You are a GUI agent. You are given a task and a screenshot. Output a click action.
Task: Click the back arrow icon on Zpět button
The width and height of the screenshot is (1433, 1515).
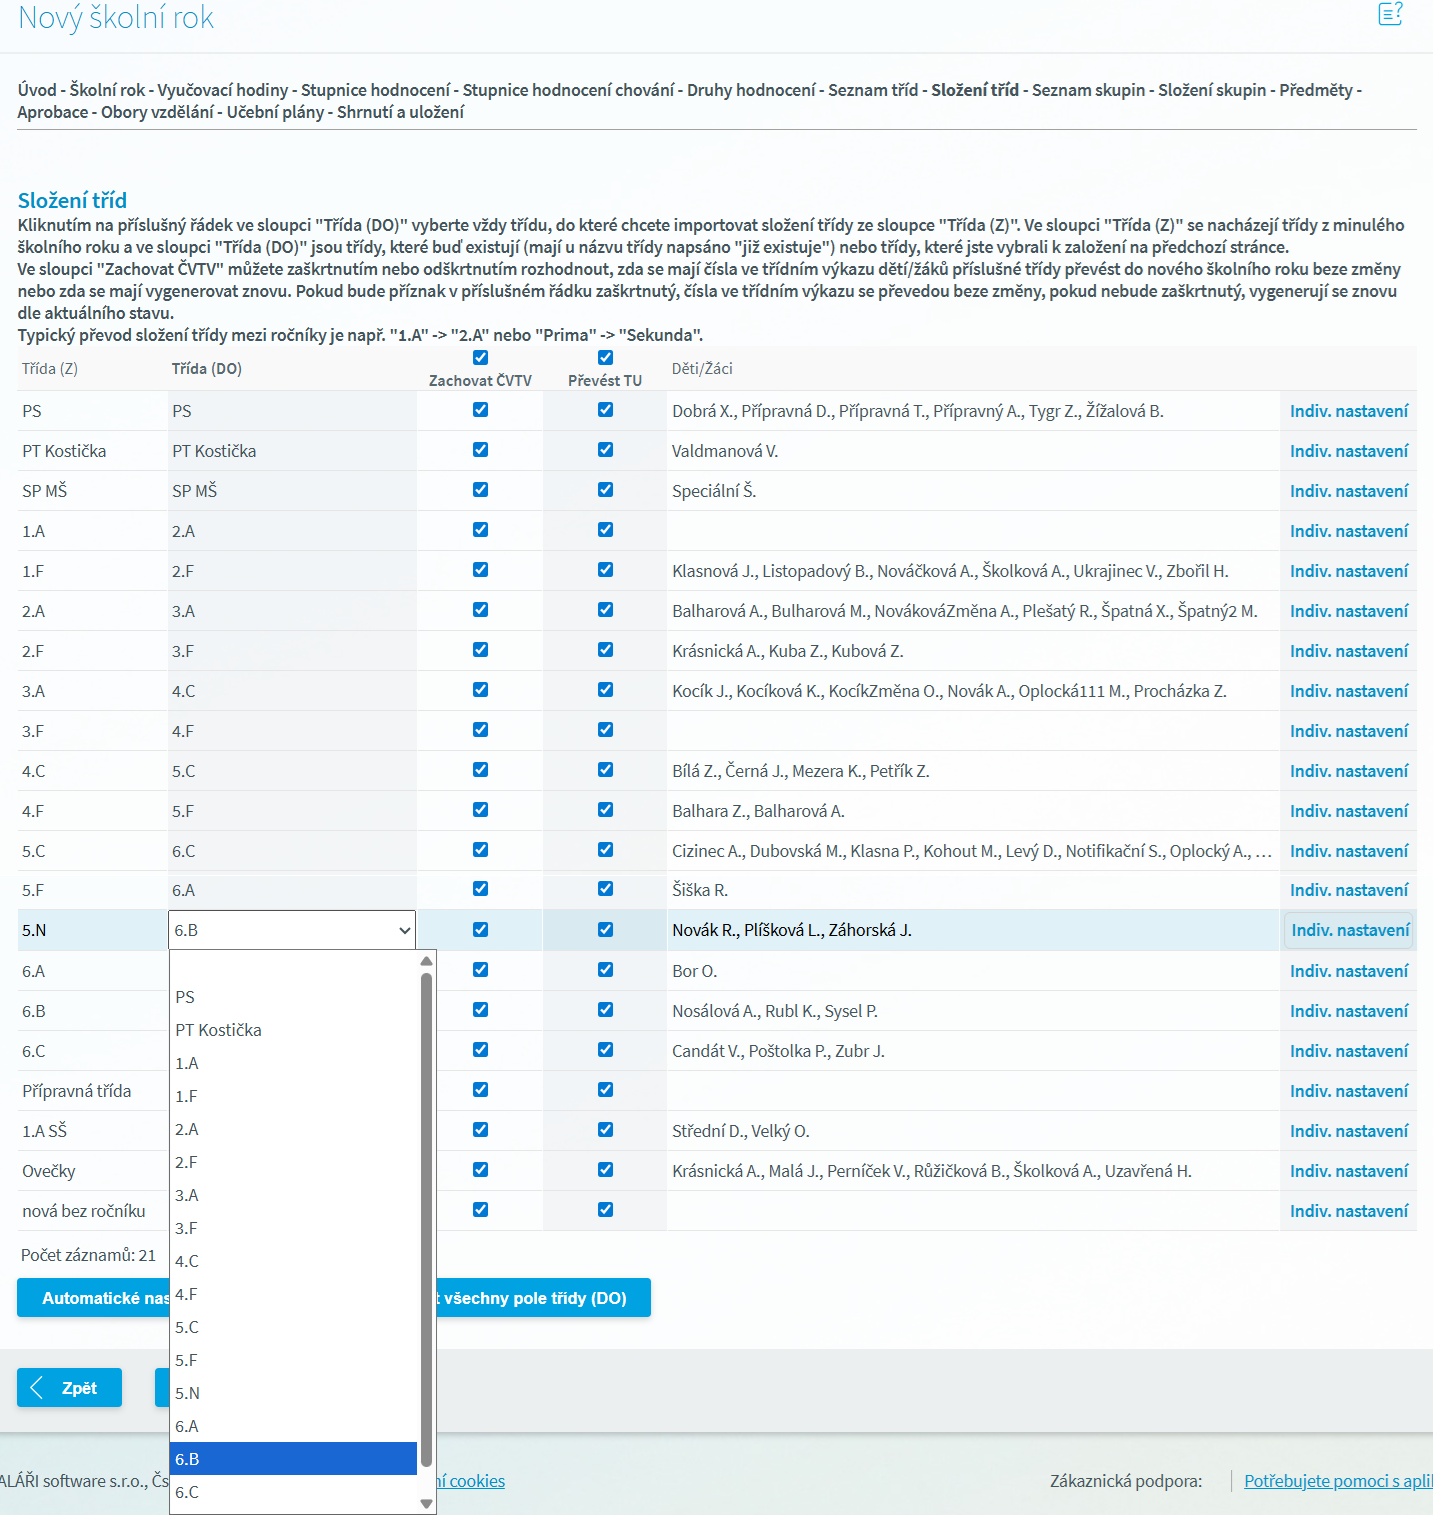(38, 1387)
